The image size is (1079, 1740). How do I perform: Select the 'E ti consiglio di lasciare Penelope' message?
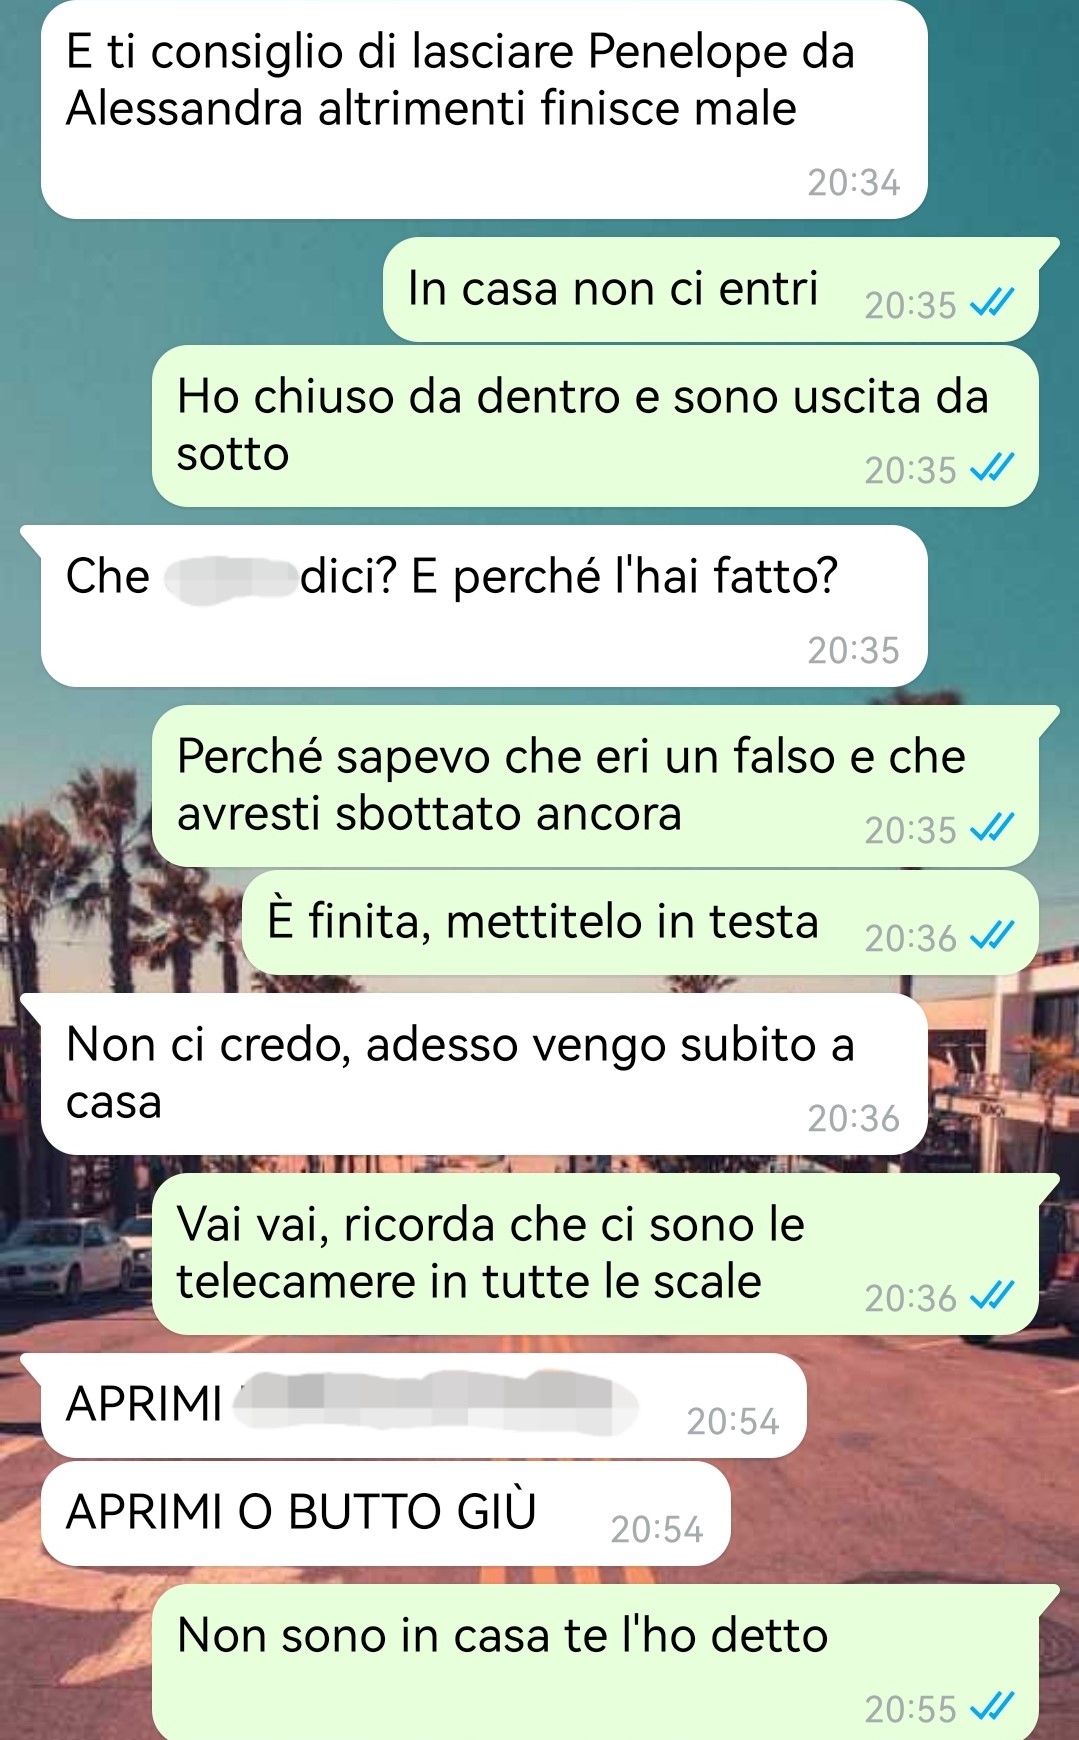484,109
